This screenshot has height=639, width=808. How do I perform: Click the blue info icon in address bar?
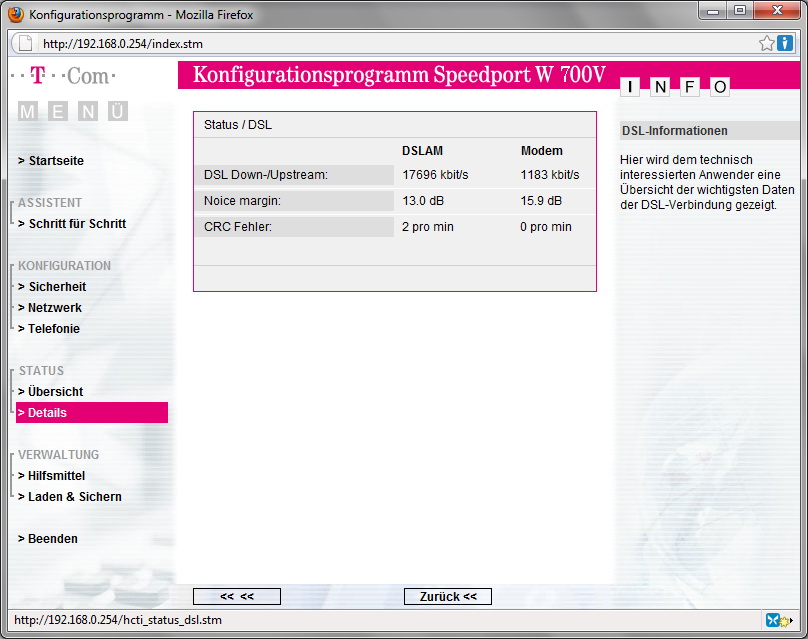click(784, 43)
